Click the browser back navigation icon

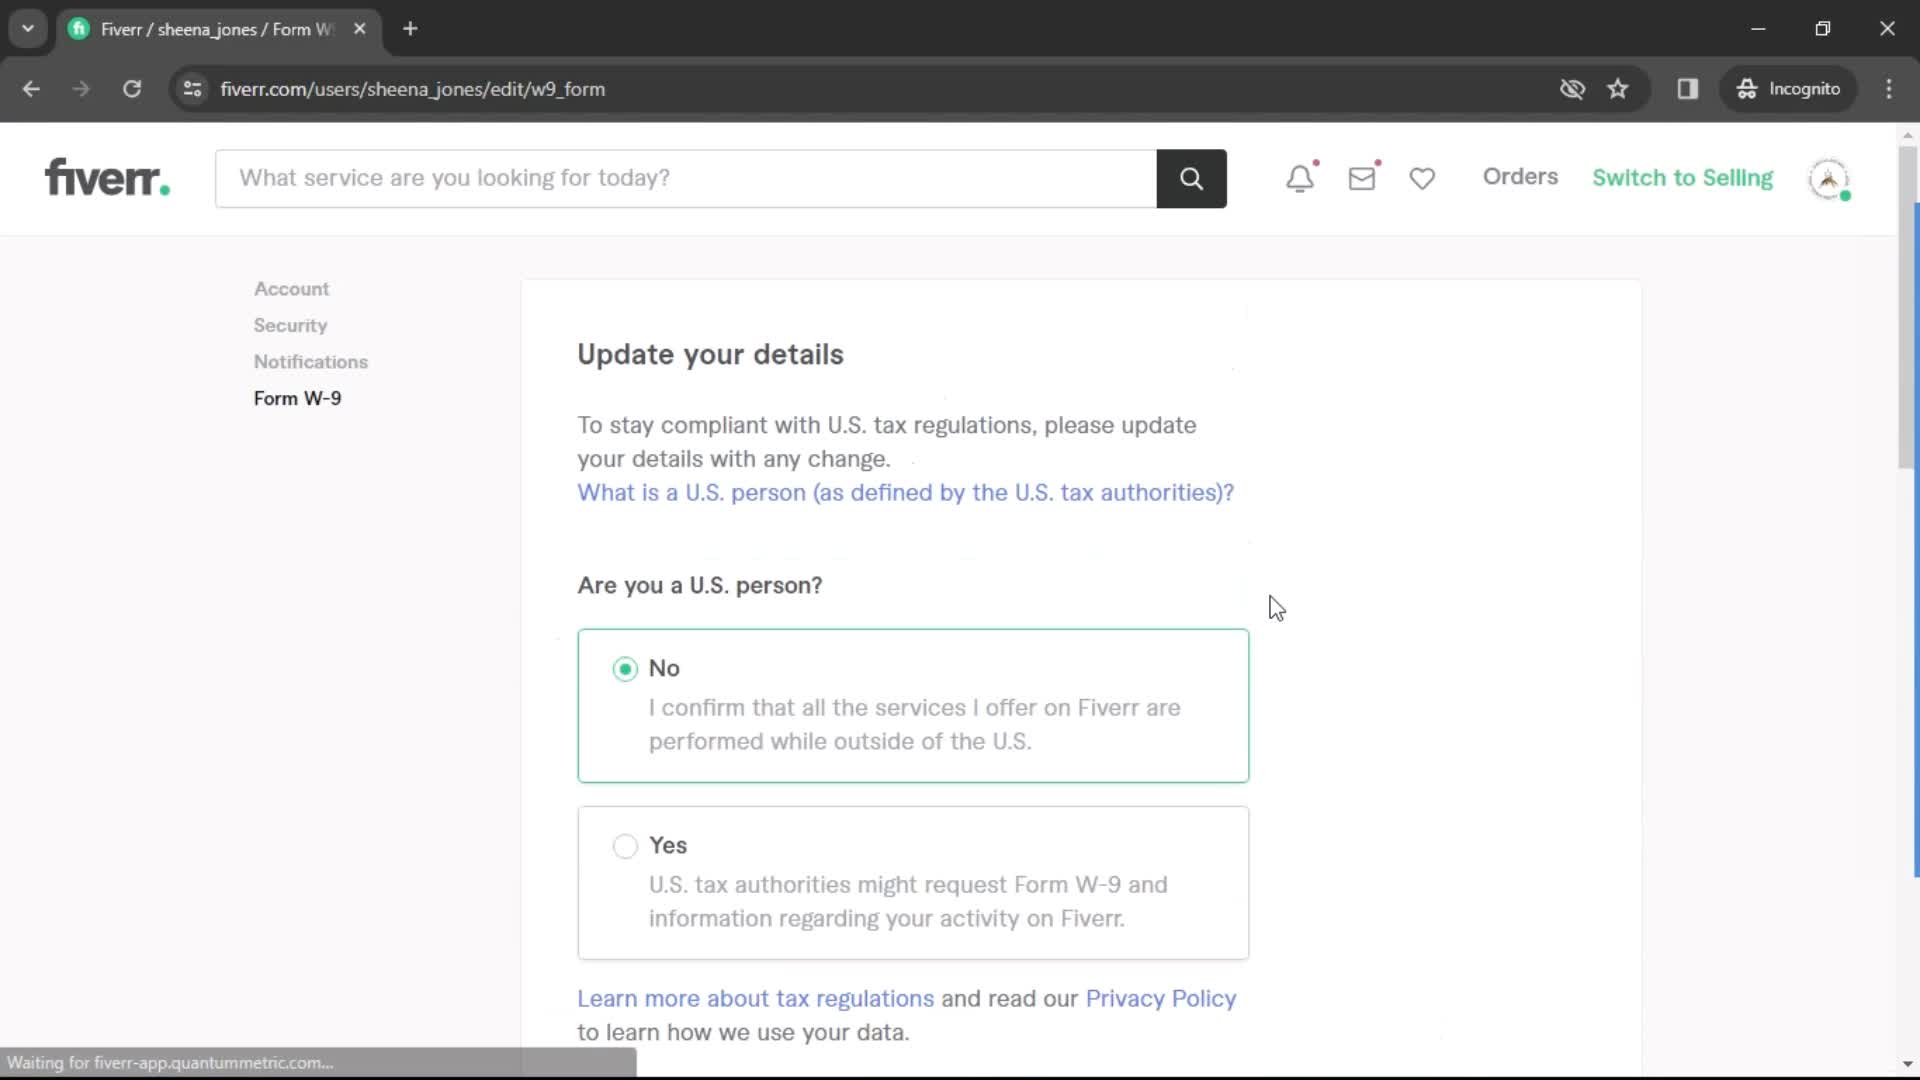pos(32,88)
